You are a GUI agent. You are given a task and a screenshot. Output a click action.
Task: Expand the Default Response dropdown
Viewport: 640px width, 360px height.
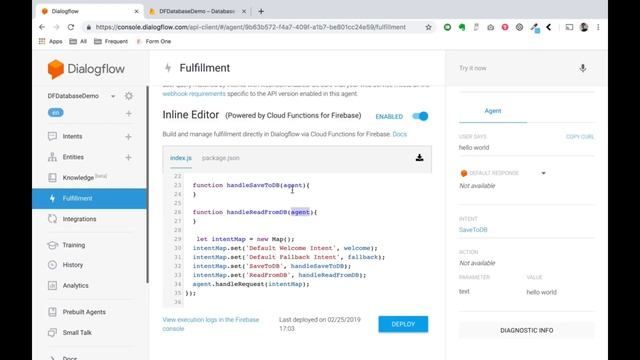tap(543, 173)
